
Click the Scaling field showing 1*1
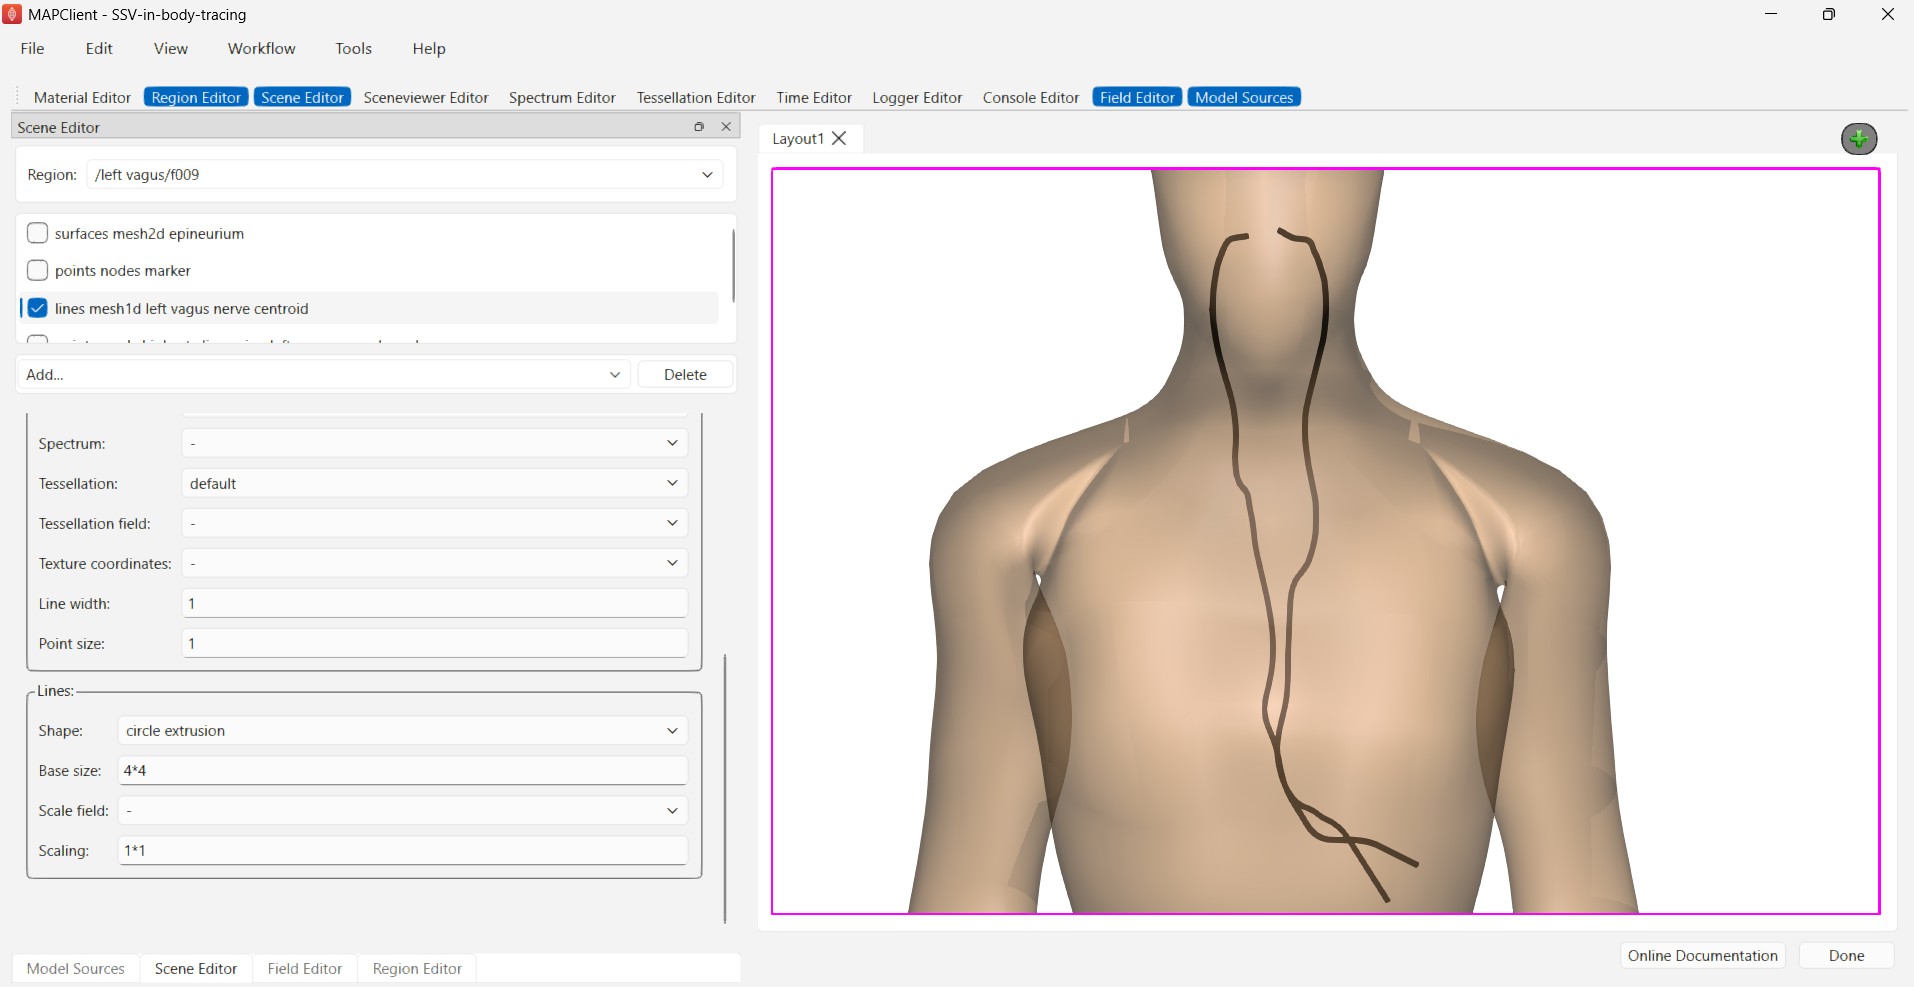(x=402, y=850)
